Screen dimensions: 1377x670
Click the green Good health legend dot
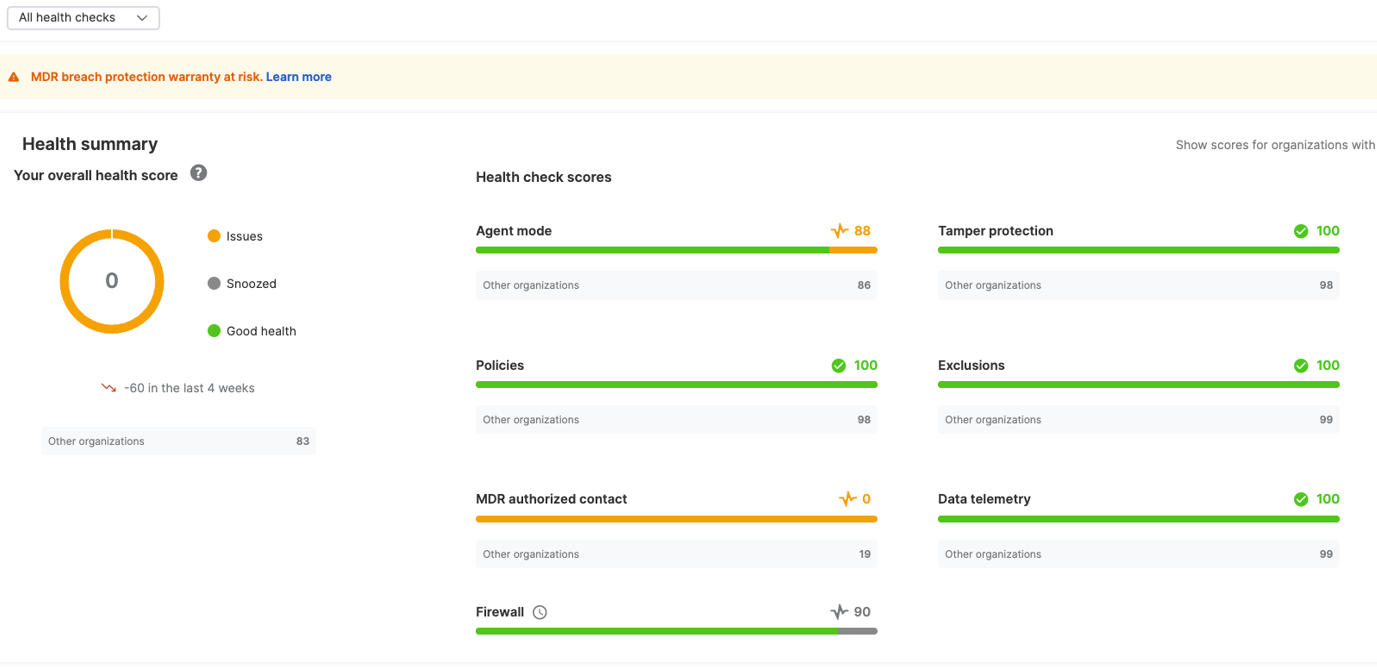click(x=214, y=331)
